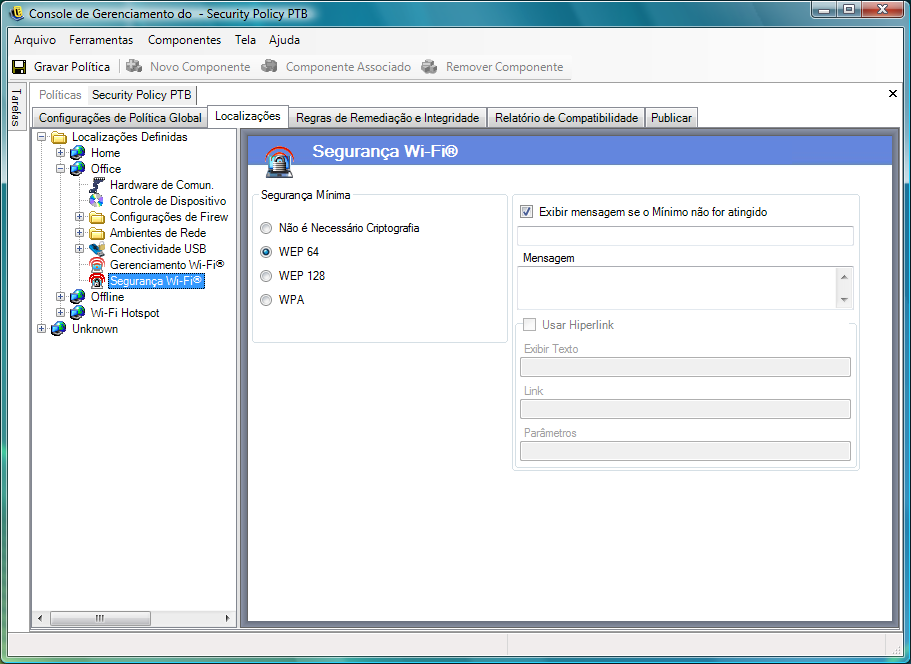Viewport: 911px width, 664px height.
Task: Click the application icon in title bar
Action: pyautogui.click(x=17, y=13)
